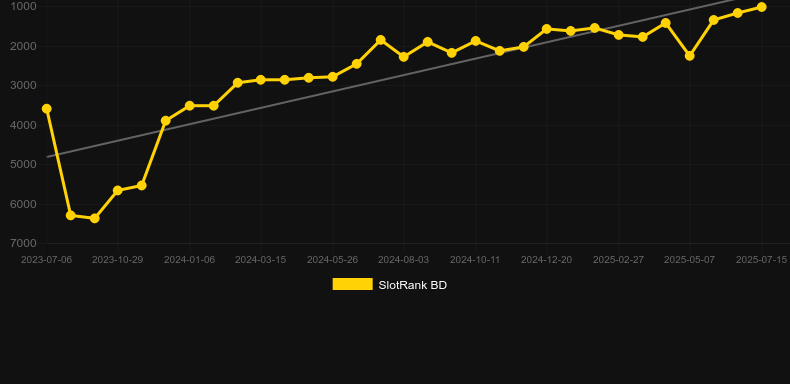
Task: Click the data point above 2024-05-26
Action: pyautogui.click(x=333, y=77)
